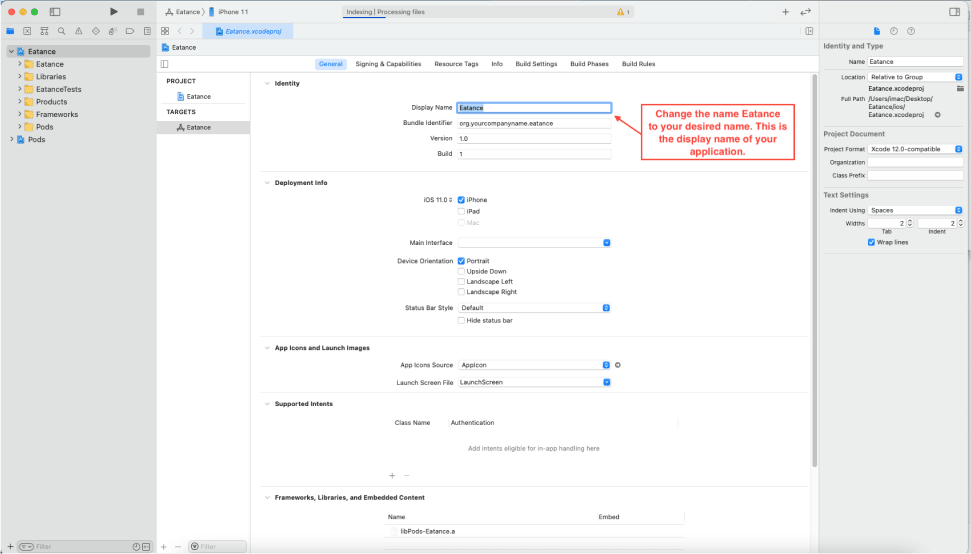971x554 pixels.
Task: Click the Library plus button in toolbar
Action: (785, 12)
